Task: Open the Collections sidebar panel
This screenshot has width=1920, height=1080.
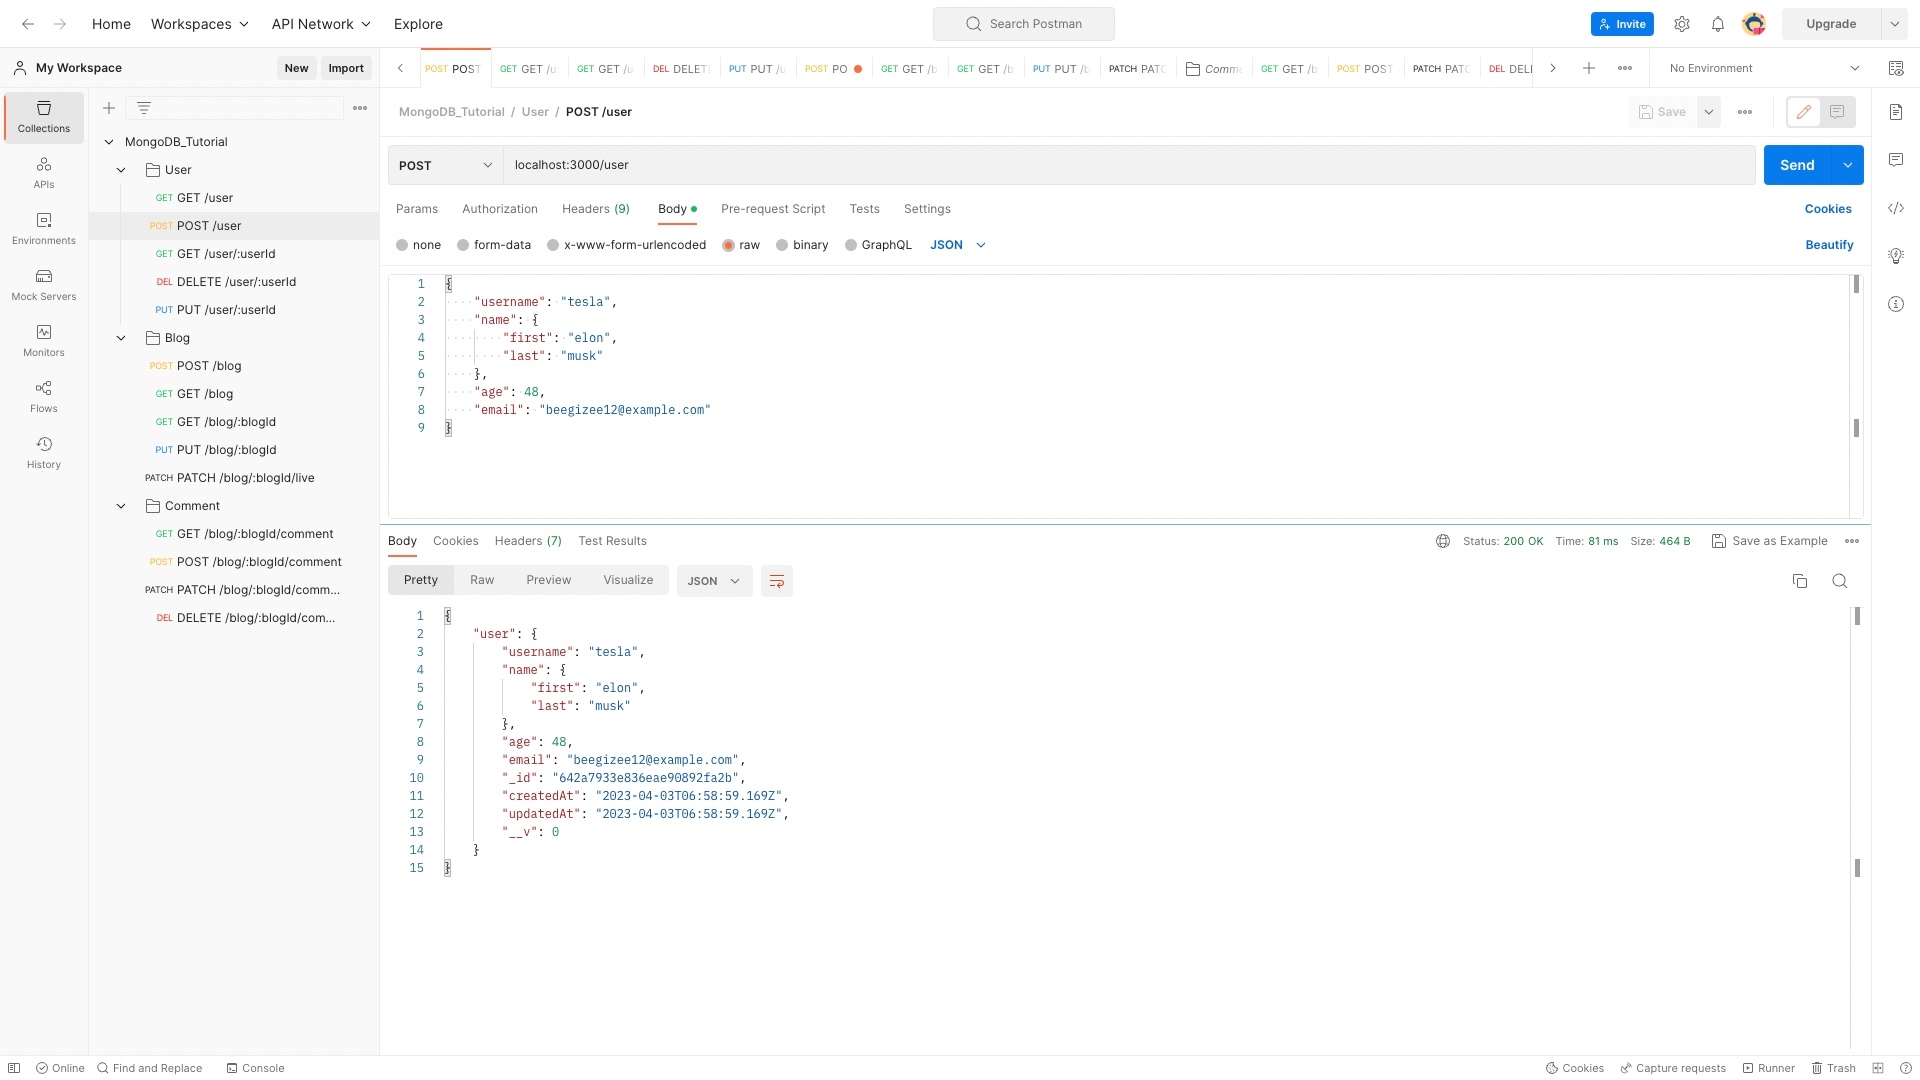Action: point(44,117)
